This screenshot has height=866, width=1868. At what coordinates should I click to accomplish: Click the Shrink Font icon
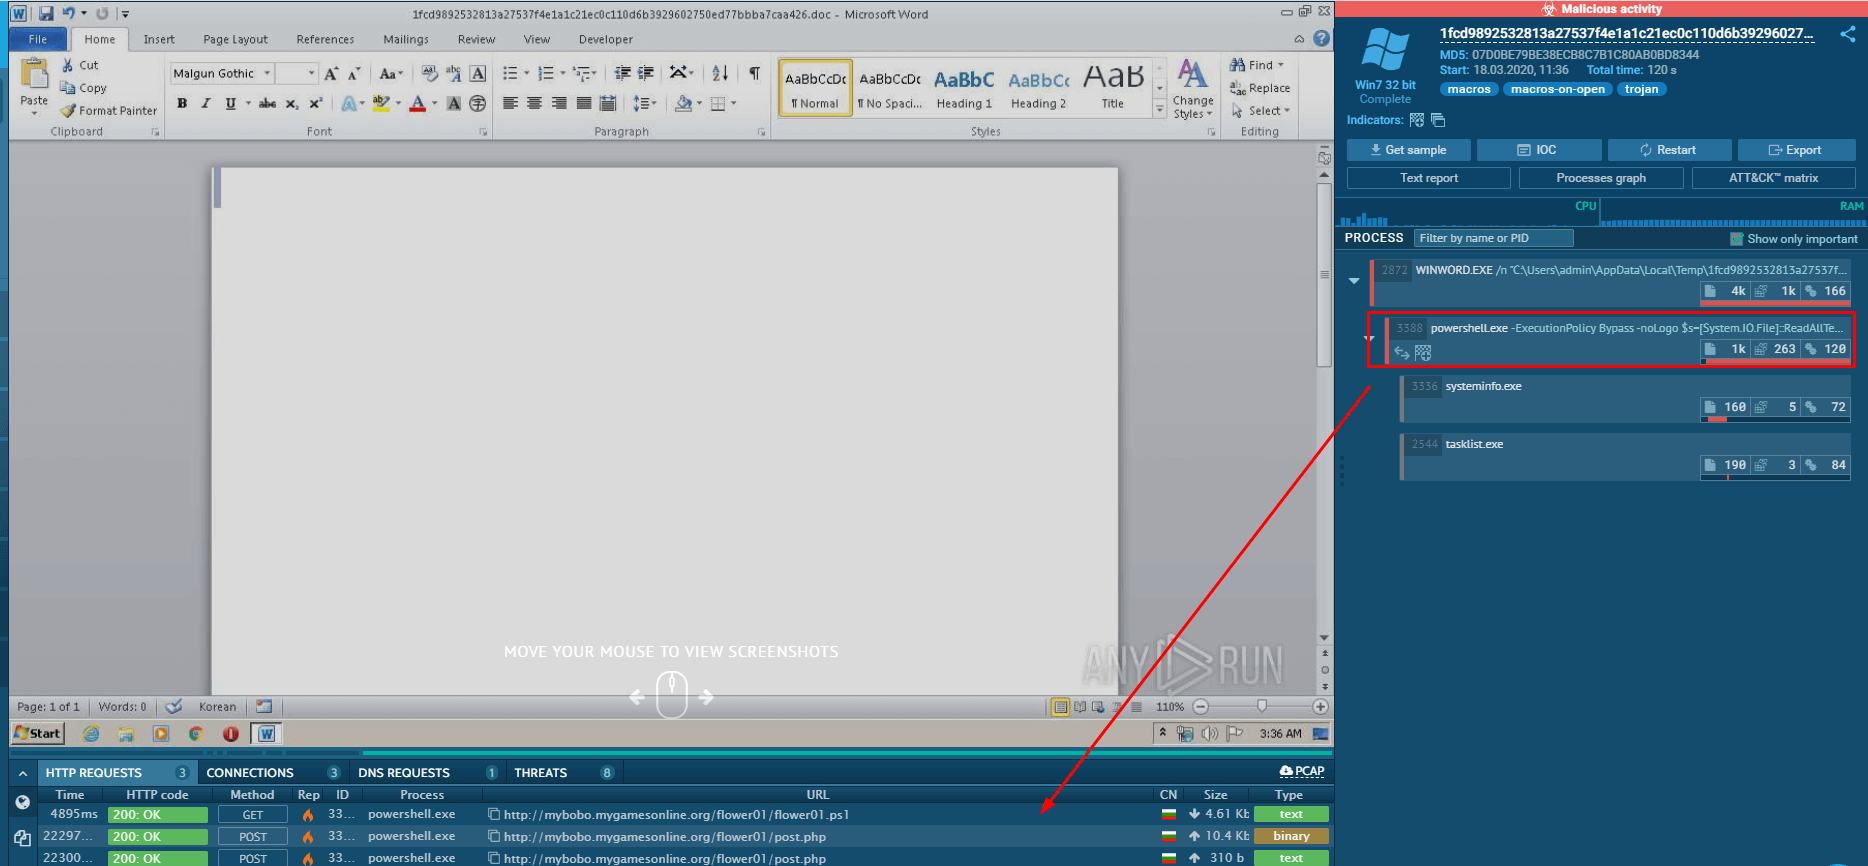click(354, 74)
